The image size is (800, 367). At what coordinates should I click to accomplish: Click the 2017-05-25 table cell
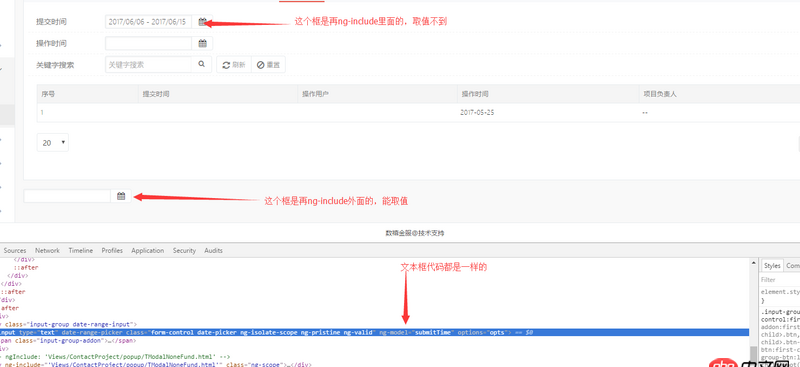pos(477,113)
